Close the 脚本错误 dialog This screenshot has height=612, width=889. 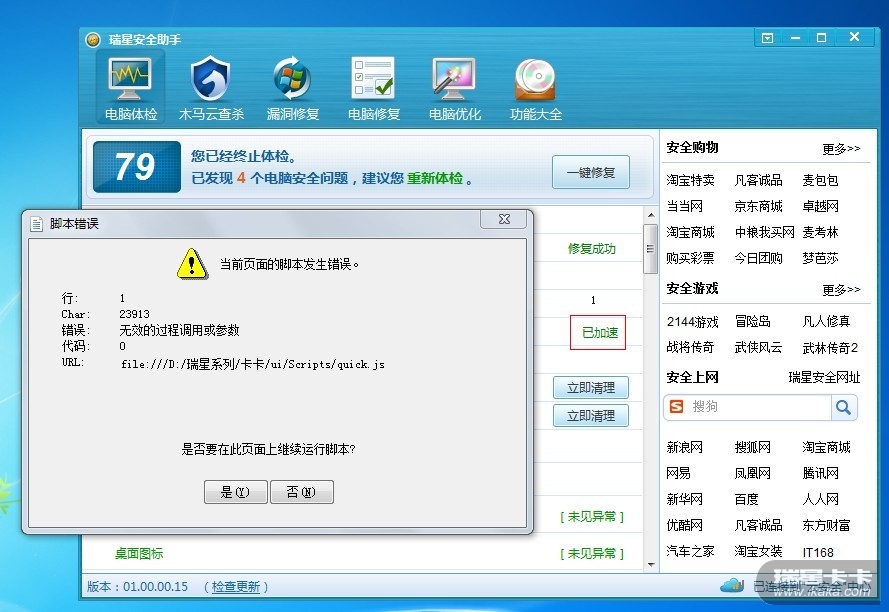(x=504, y=219)
